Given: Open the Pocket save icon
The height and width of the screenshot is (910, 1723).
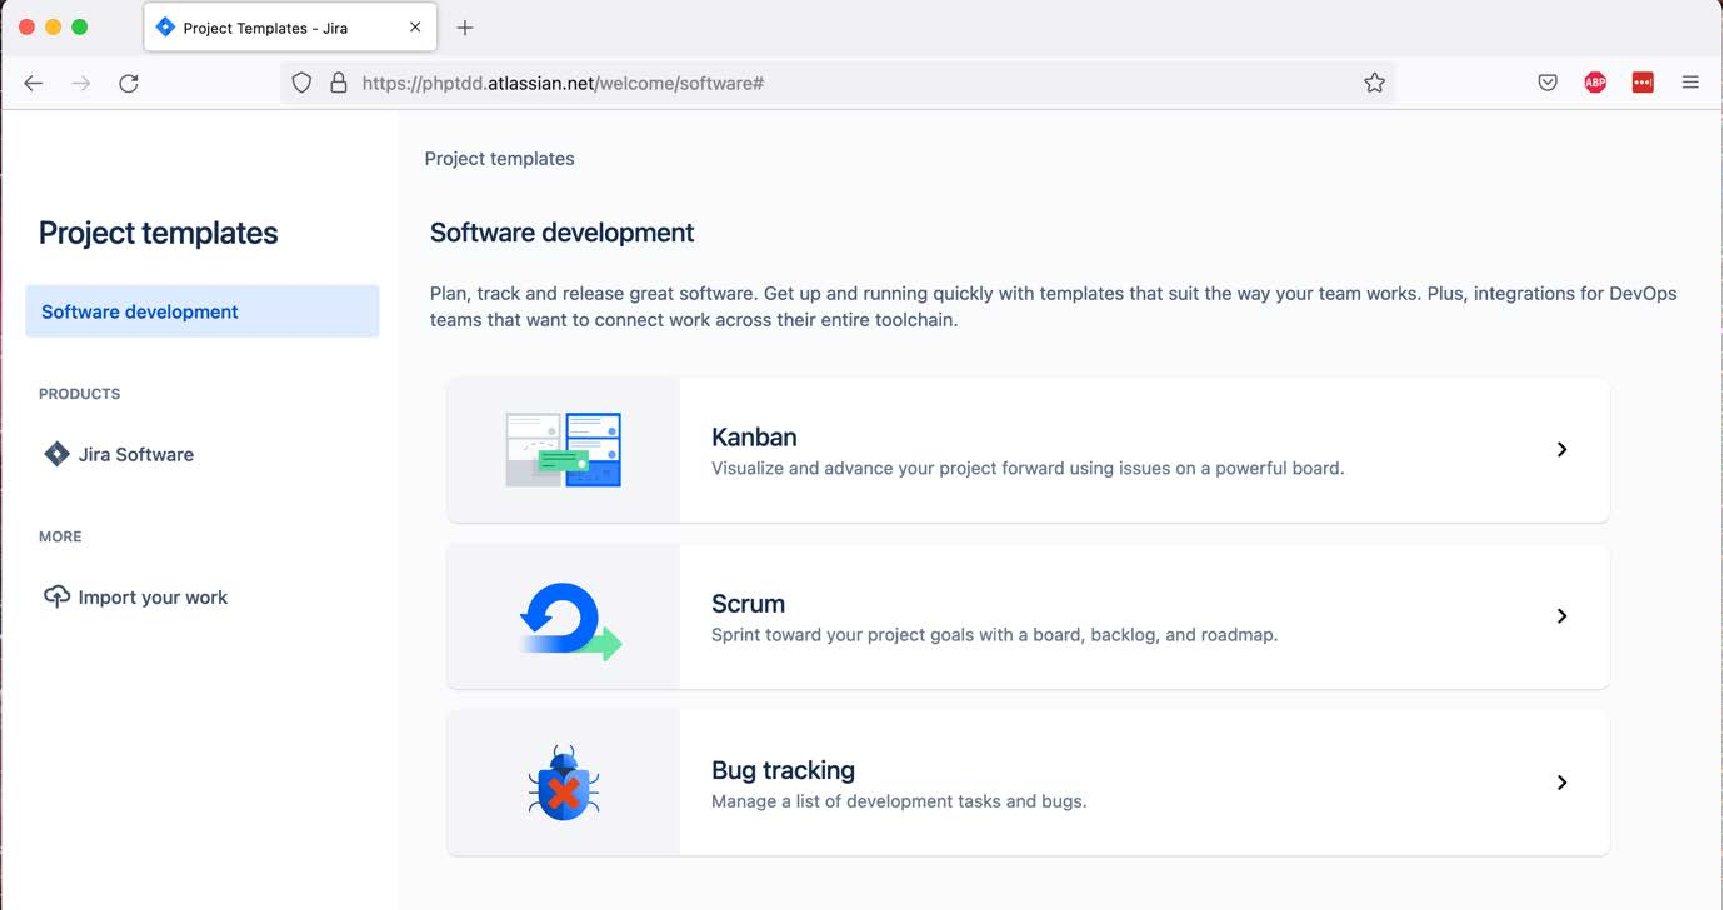Looking at the screenshot, I should coord(1547,83).
